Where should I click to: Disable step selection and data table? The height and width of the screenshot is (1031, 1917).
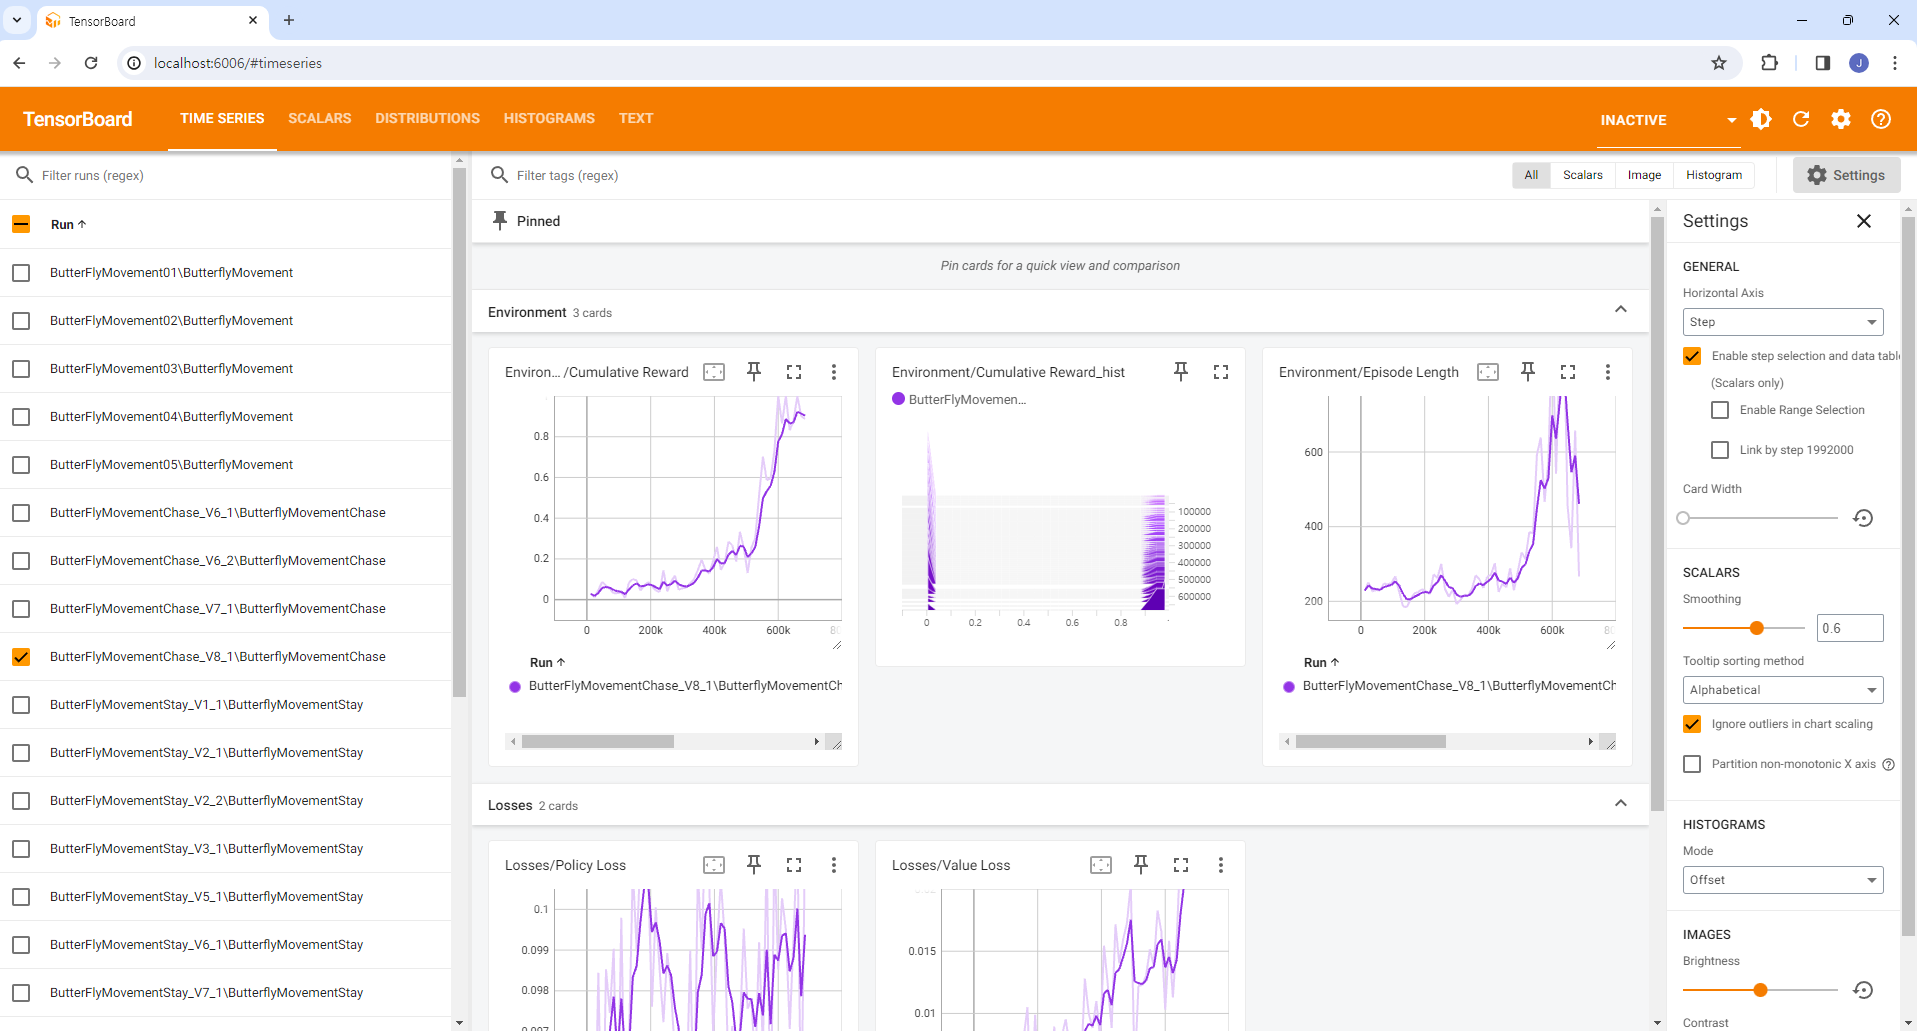[x=1692, y=356]
